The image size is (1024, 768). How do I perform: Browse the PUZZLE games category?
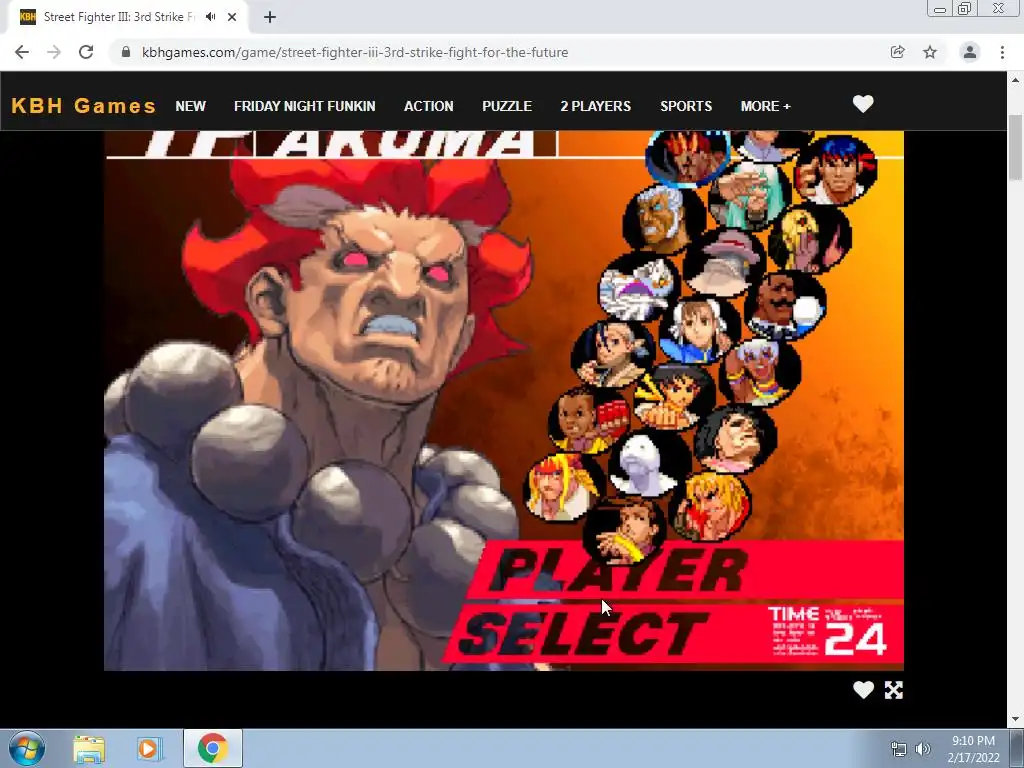[x=507, y=106]
